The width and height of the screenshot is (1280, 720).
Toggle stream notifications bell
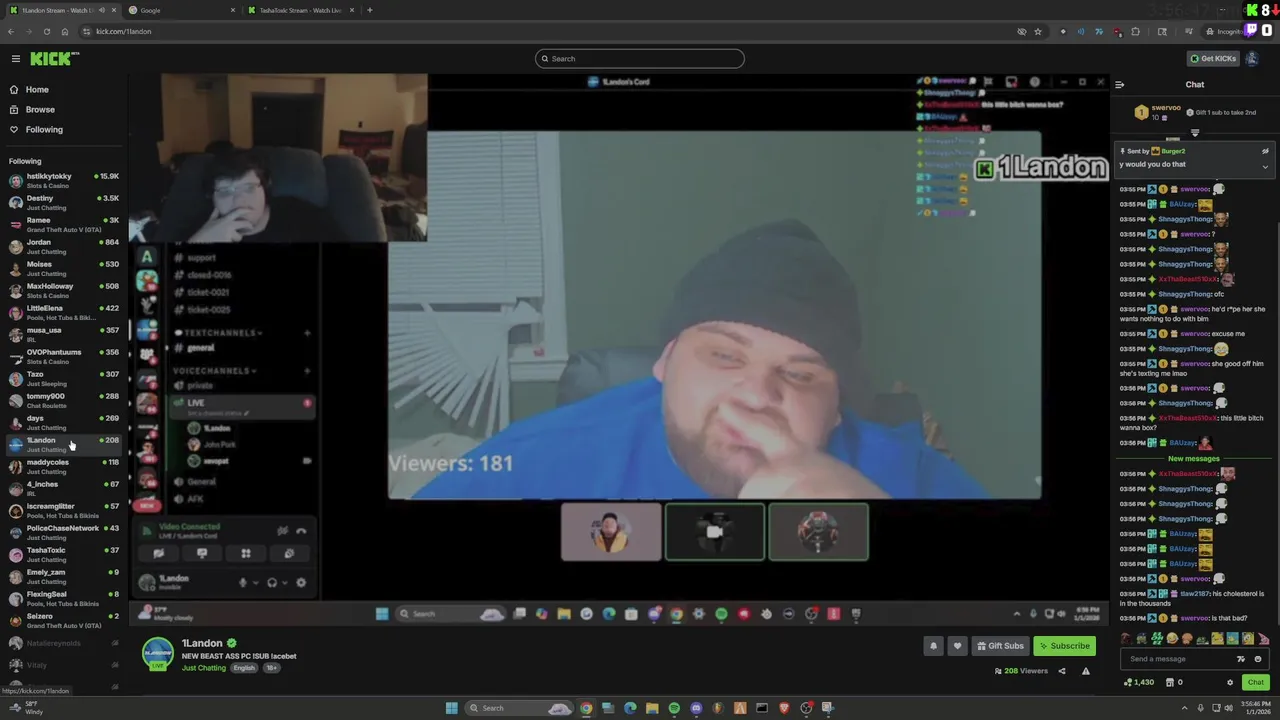tap(933, 646)
